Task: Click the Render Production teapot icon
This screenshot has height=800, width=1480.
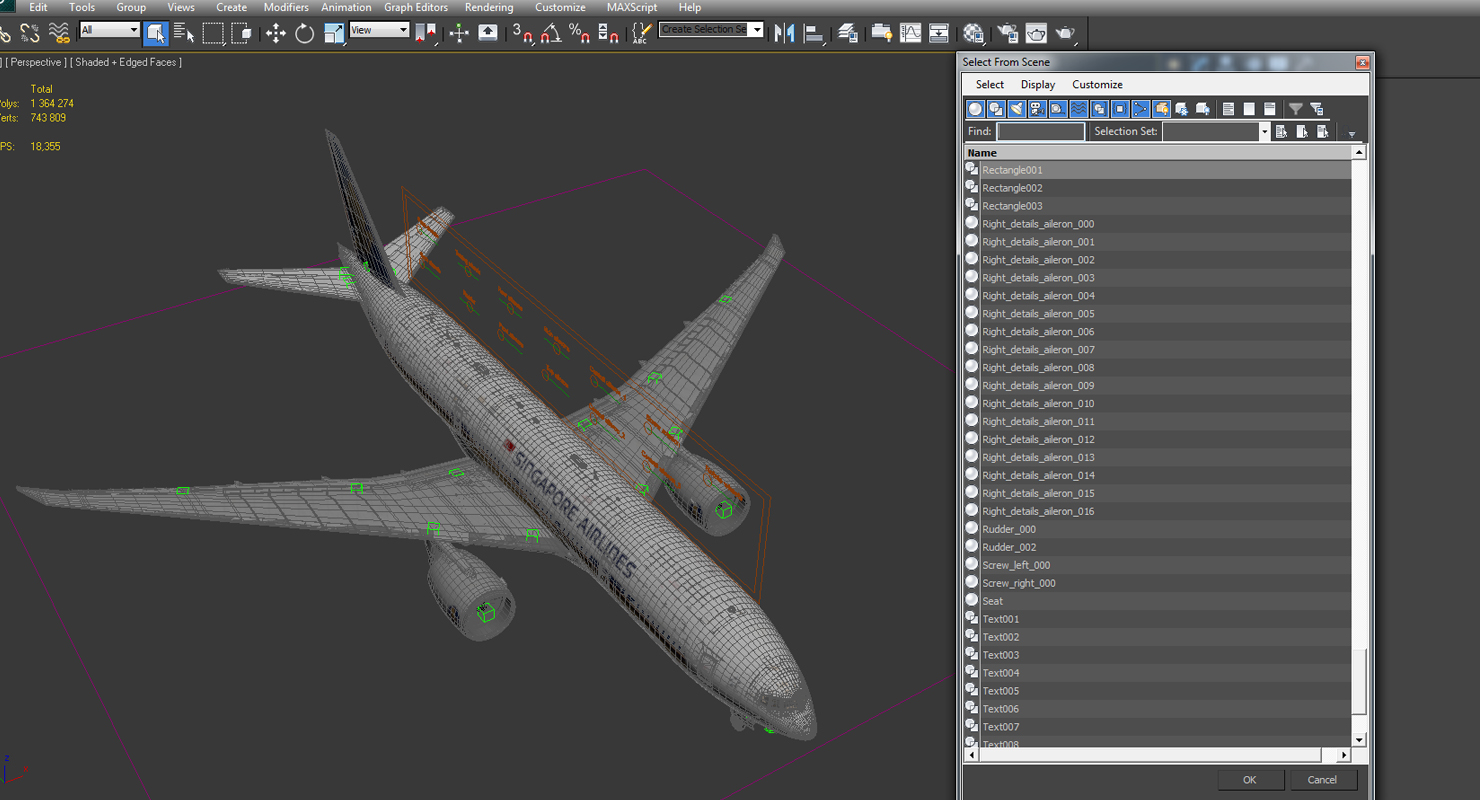Action: pyautogui.click(x=1065, y=33)
